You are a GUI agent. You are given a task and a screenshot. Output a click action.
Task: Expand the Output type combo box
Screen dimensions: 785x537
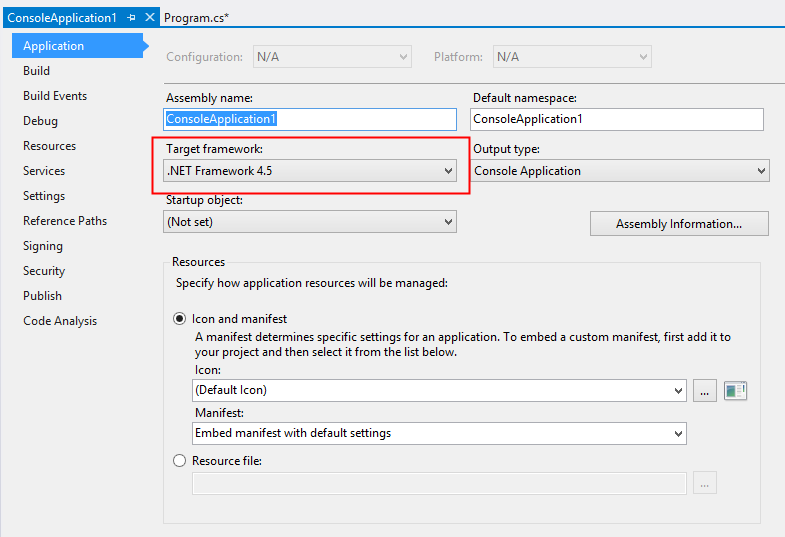coord(620,171)
